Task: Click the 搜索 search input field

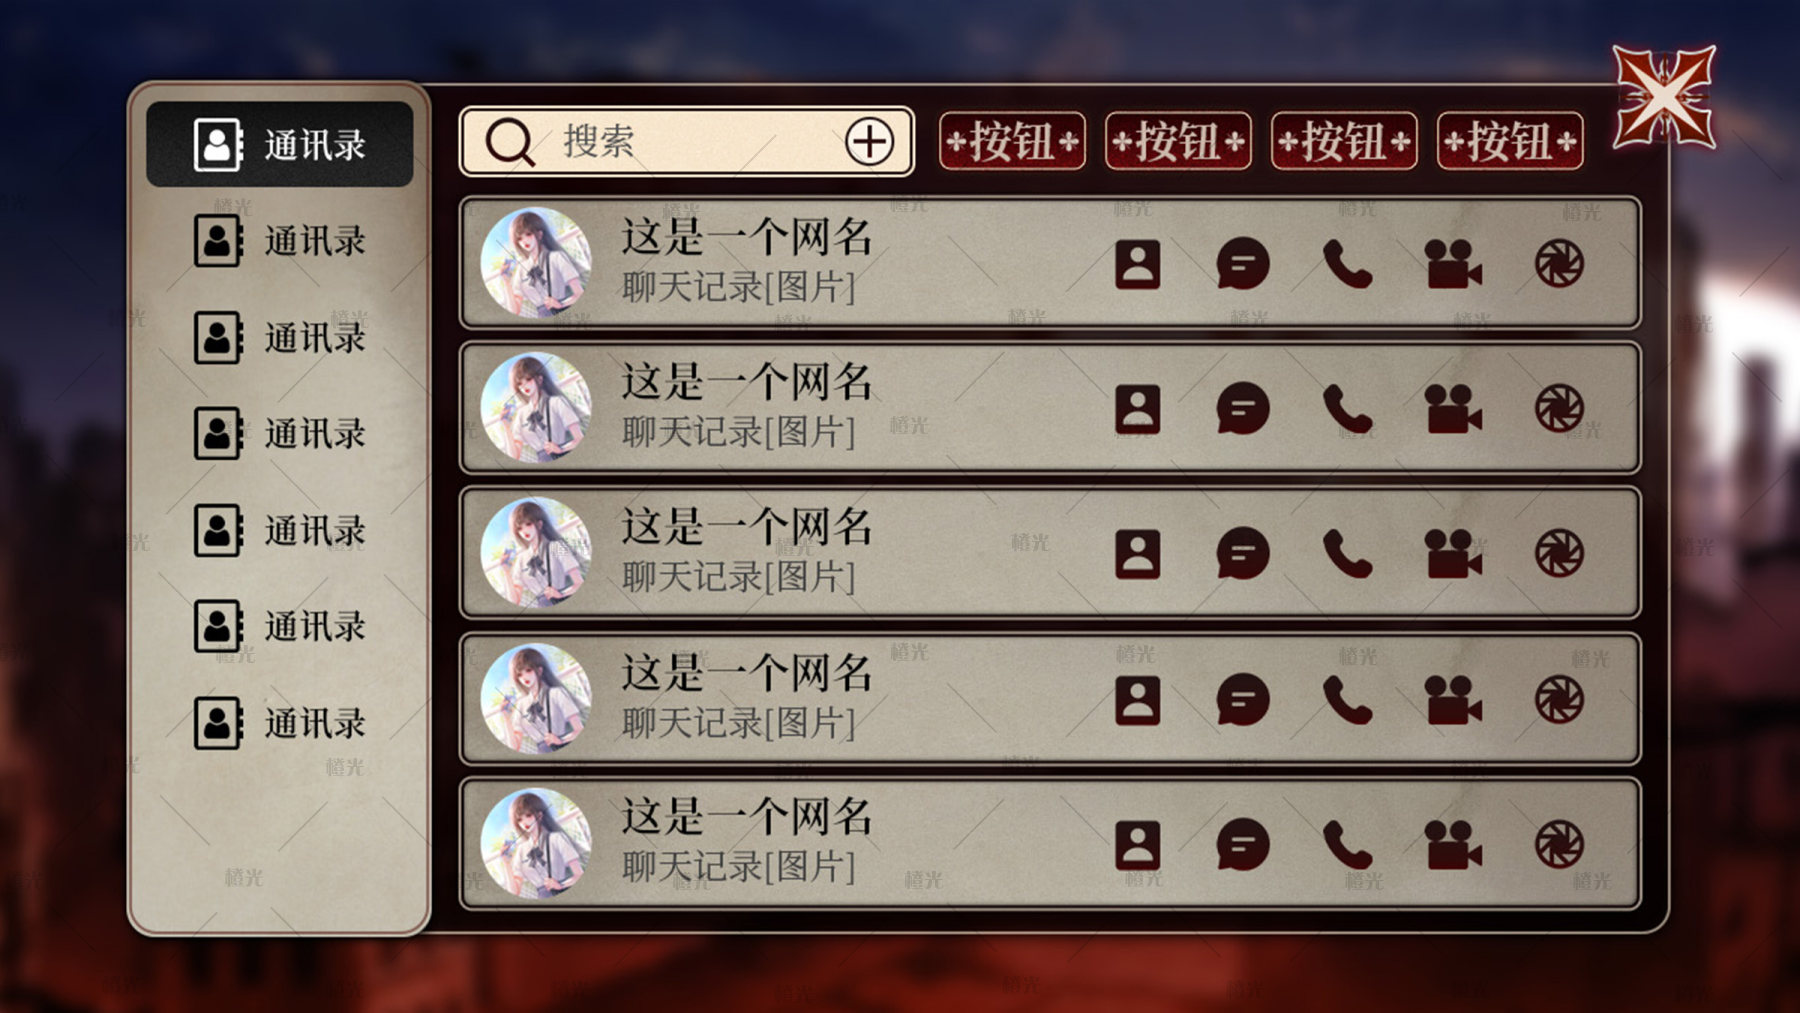Action: [x=687, y=142]
